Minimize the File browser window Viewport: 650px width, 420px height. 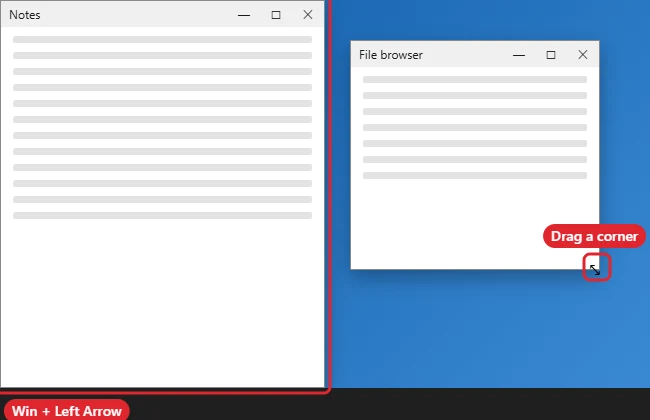pos(519,55)
